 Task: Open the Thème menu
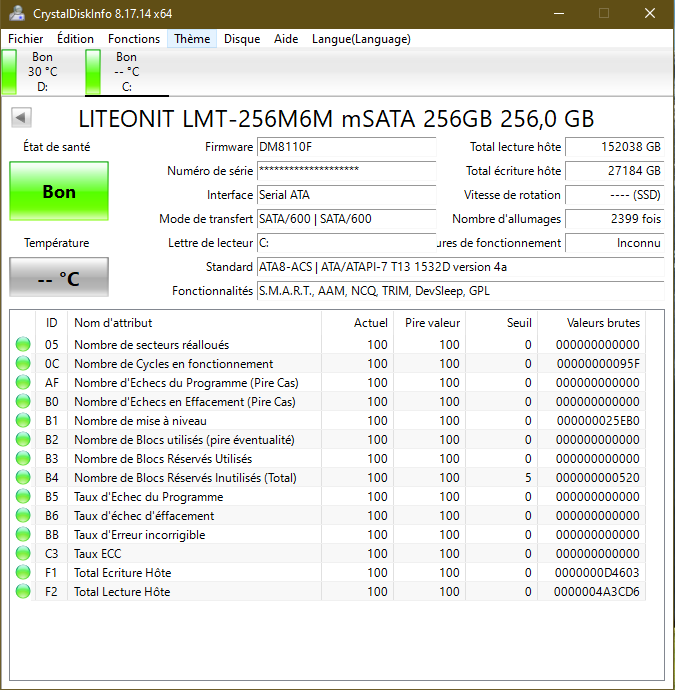pyautogui.click(x=191, y=39)
